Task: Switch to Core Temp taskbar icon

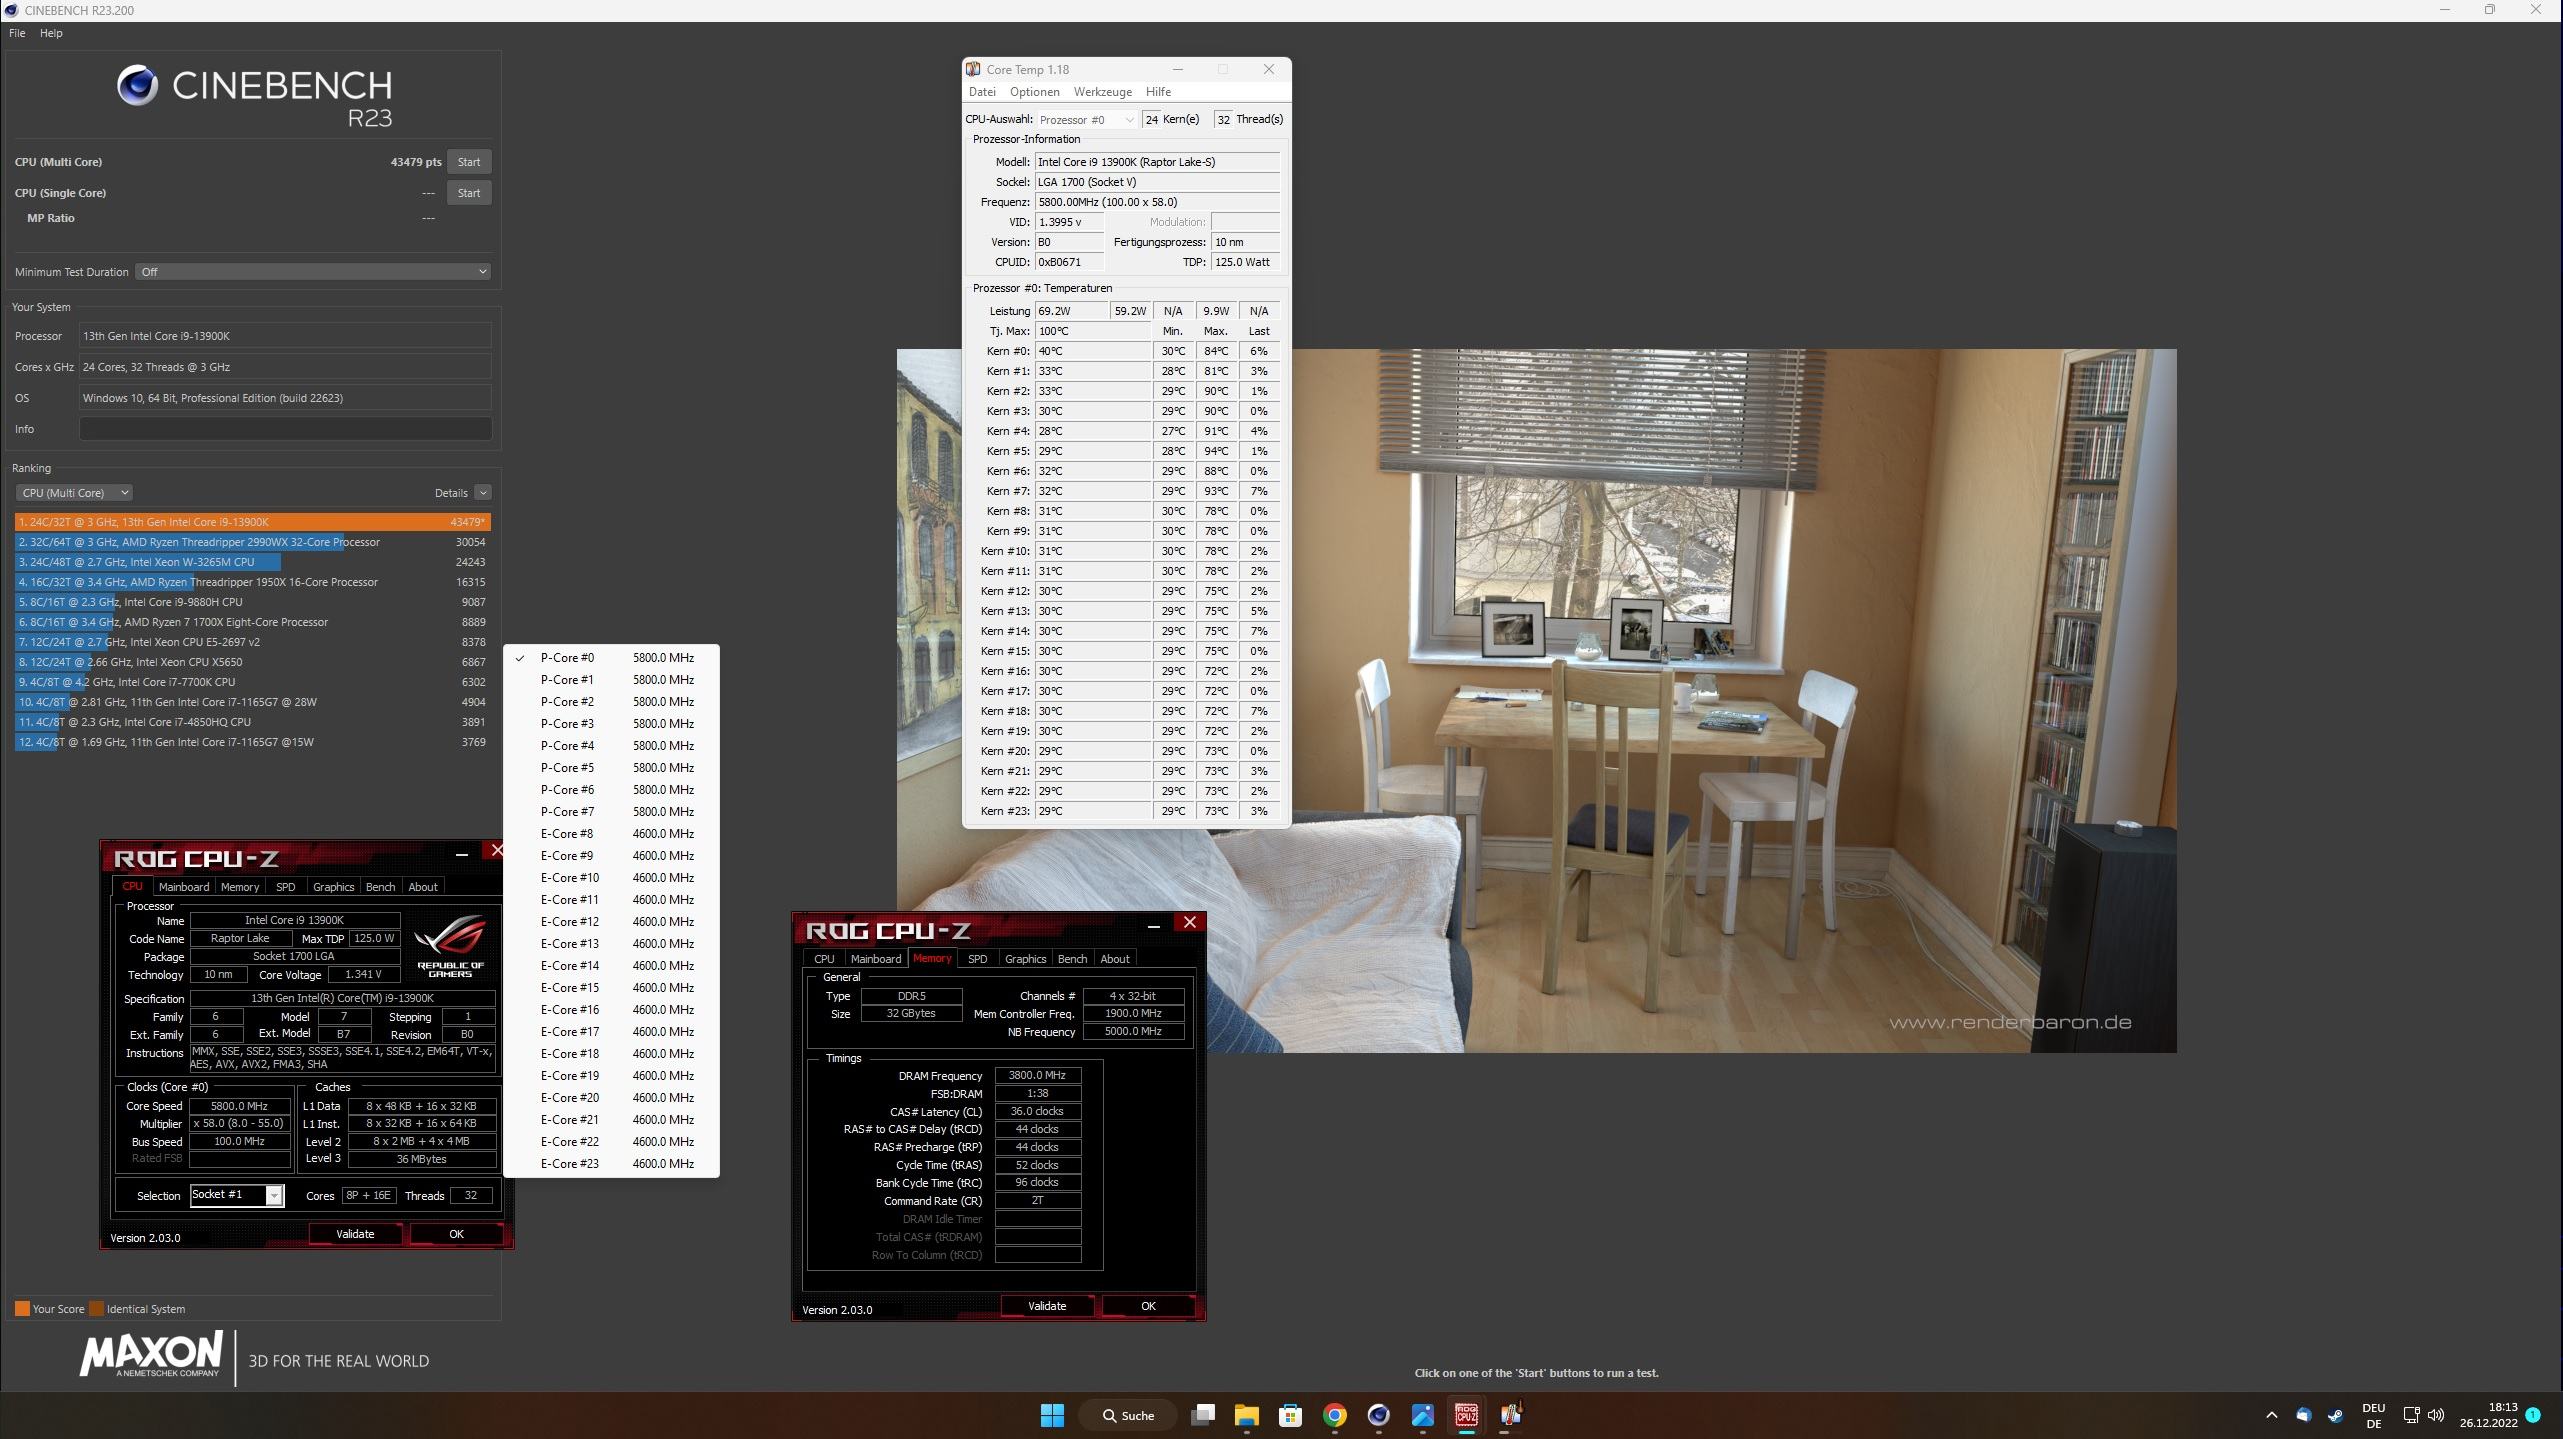Action: point(1510,1415)
